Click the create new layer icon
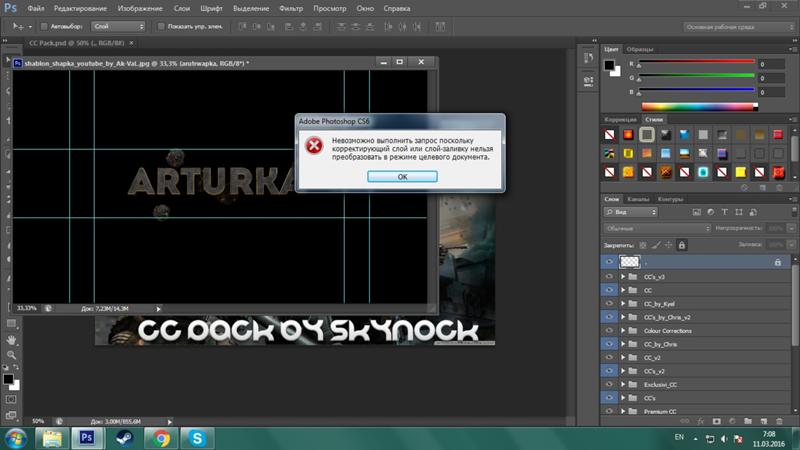The height and width of the screenshot is (450, 800). 763,421
